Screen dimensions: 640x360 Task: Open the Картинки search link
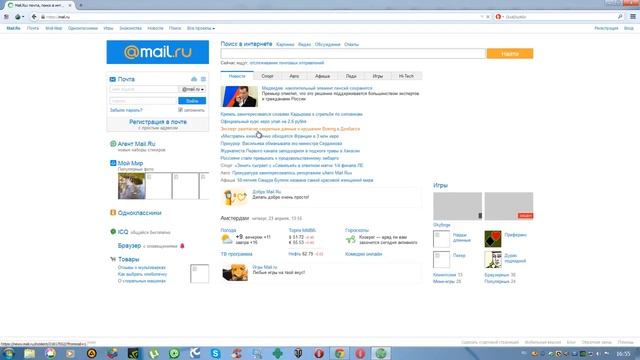click(x=285, y=44)
